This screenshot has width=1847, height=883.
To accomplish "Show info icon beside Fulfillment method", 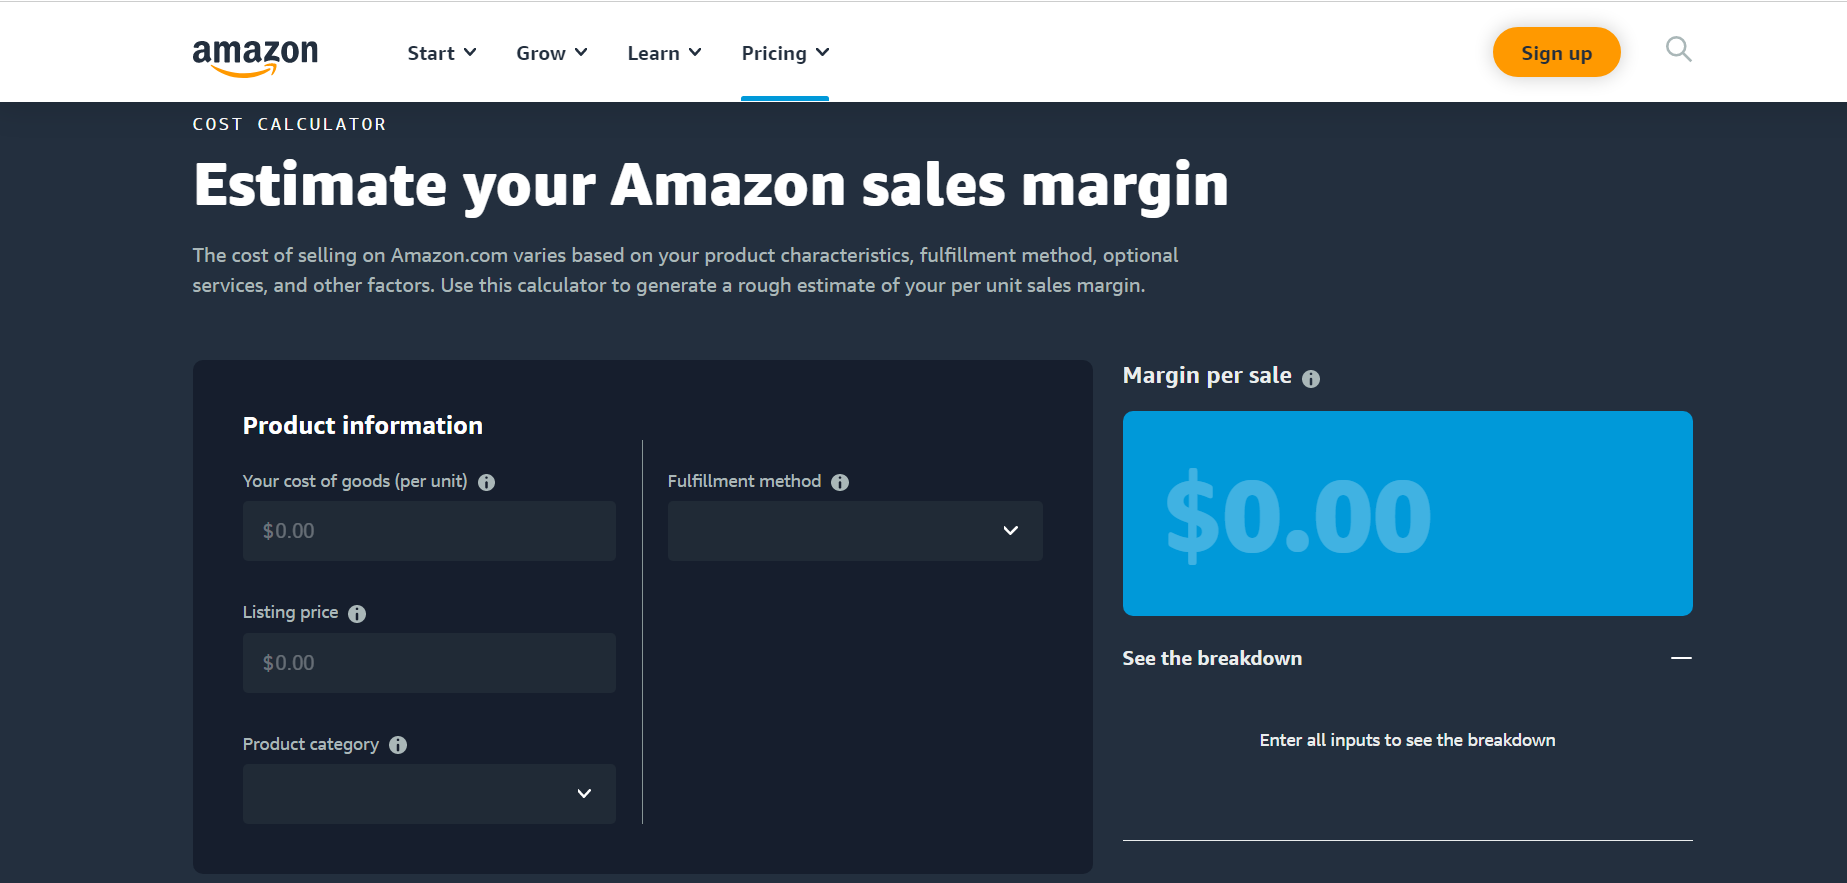I will [x=840, y=482].
